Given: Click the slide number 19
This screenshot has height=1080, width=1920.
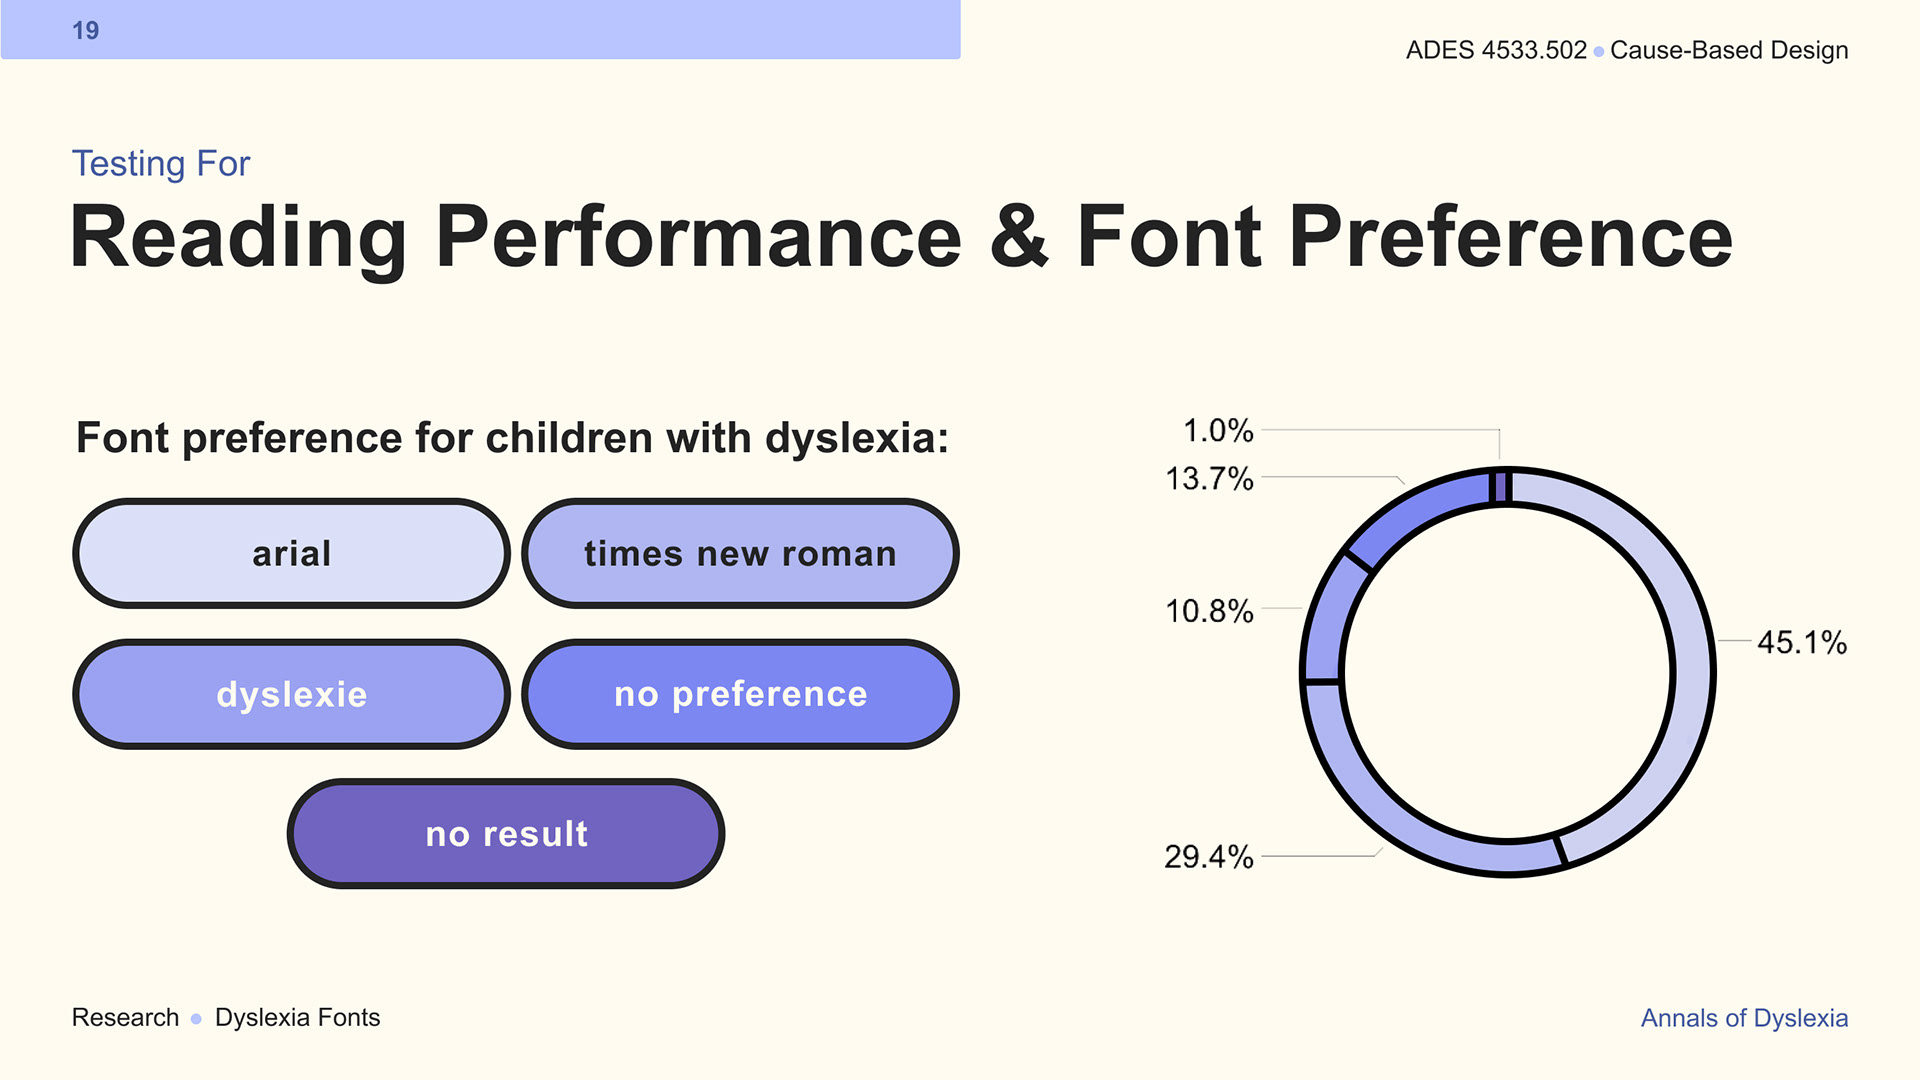Looking at the screenshot, I should click(85, 31).
